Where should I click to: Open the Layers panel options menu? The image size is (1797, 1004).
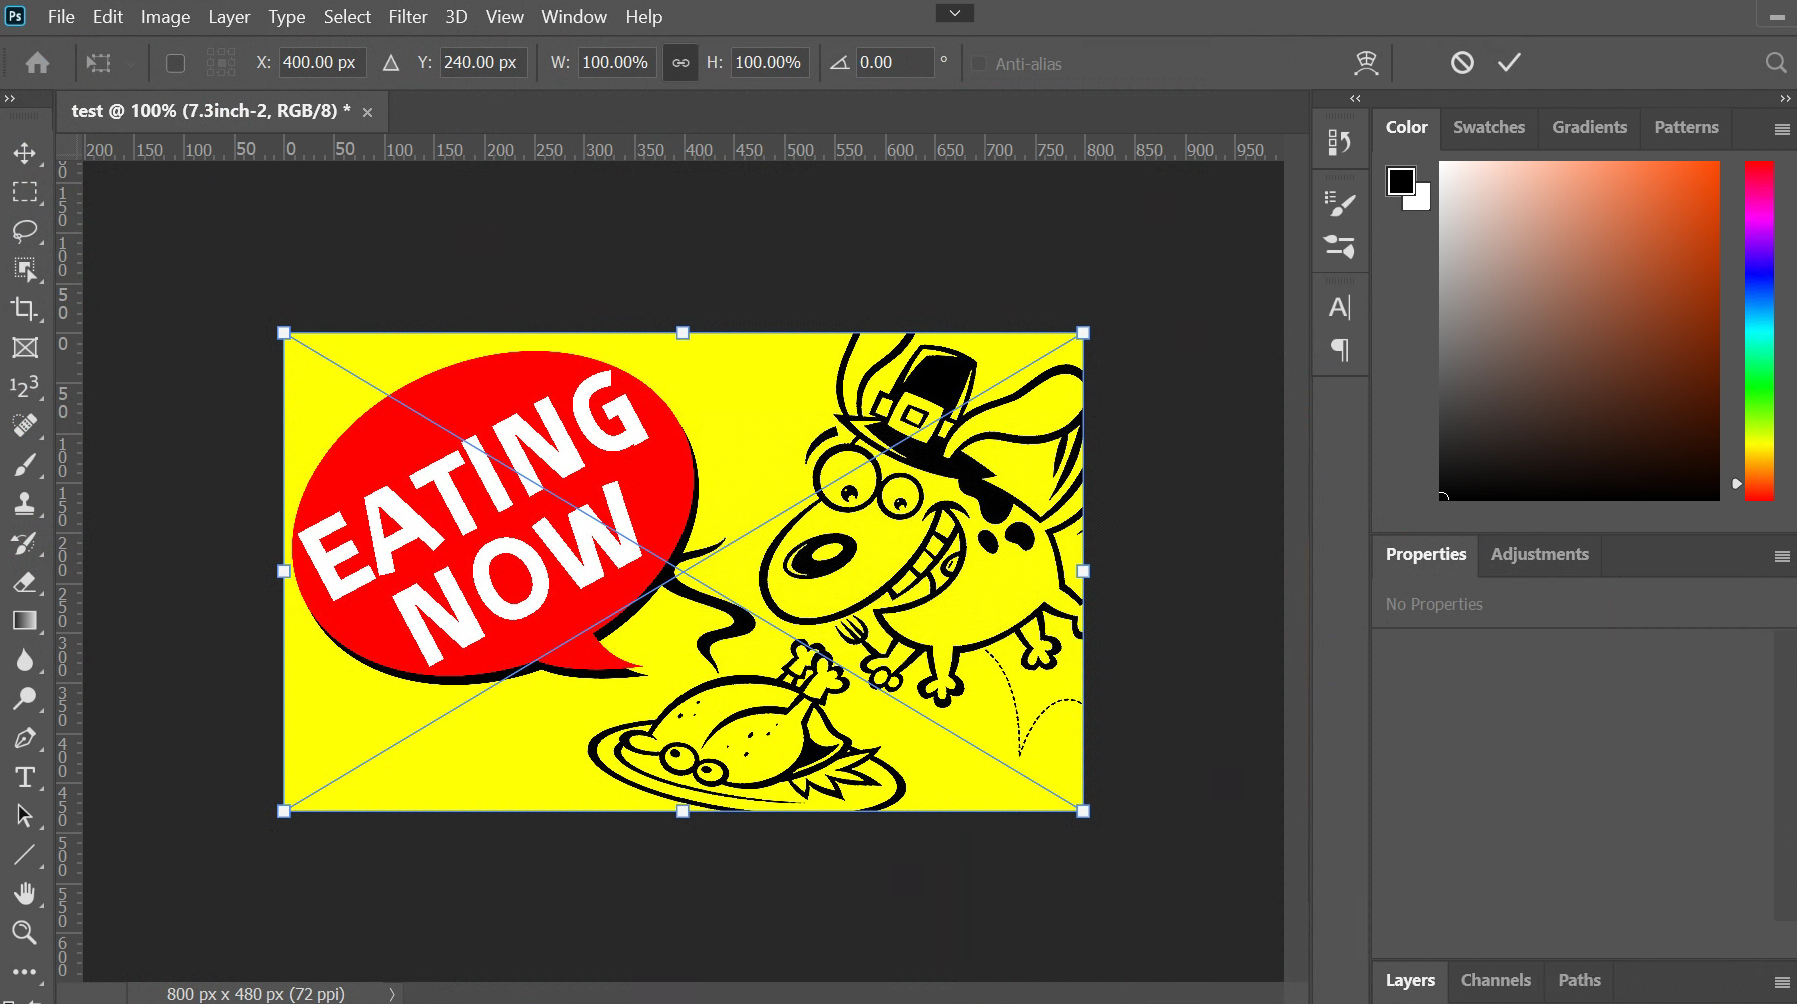coord(1781,982)
